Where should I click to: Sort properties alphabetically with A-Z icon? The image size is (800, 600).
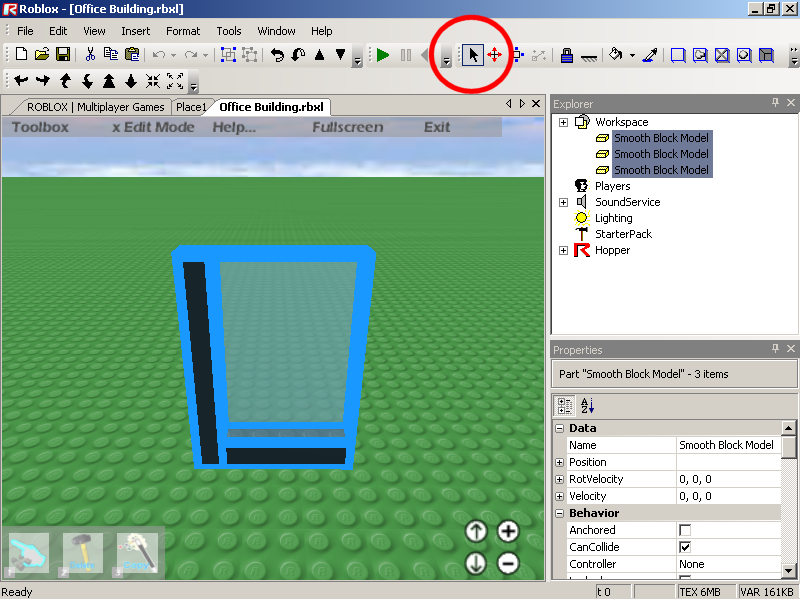click(587, 405)
